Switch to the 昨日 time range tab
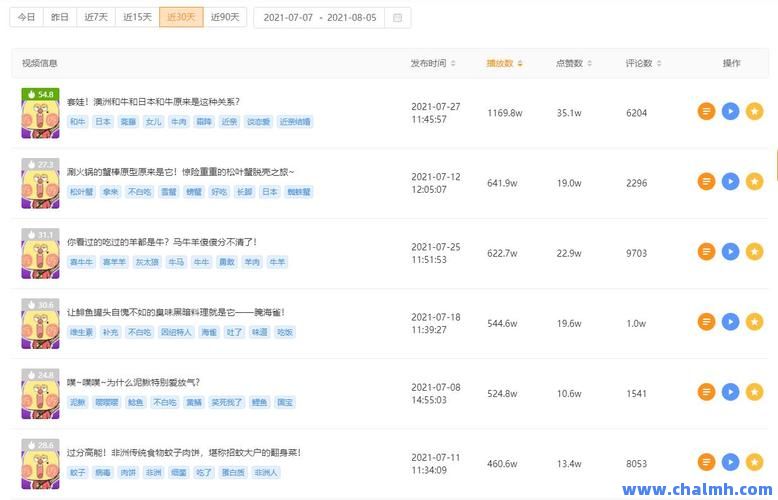The width and height of the screenshot is (778, 500). coord(60,17)
